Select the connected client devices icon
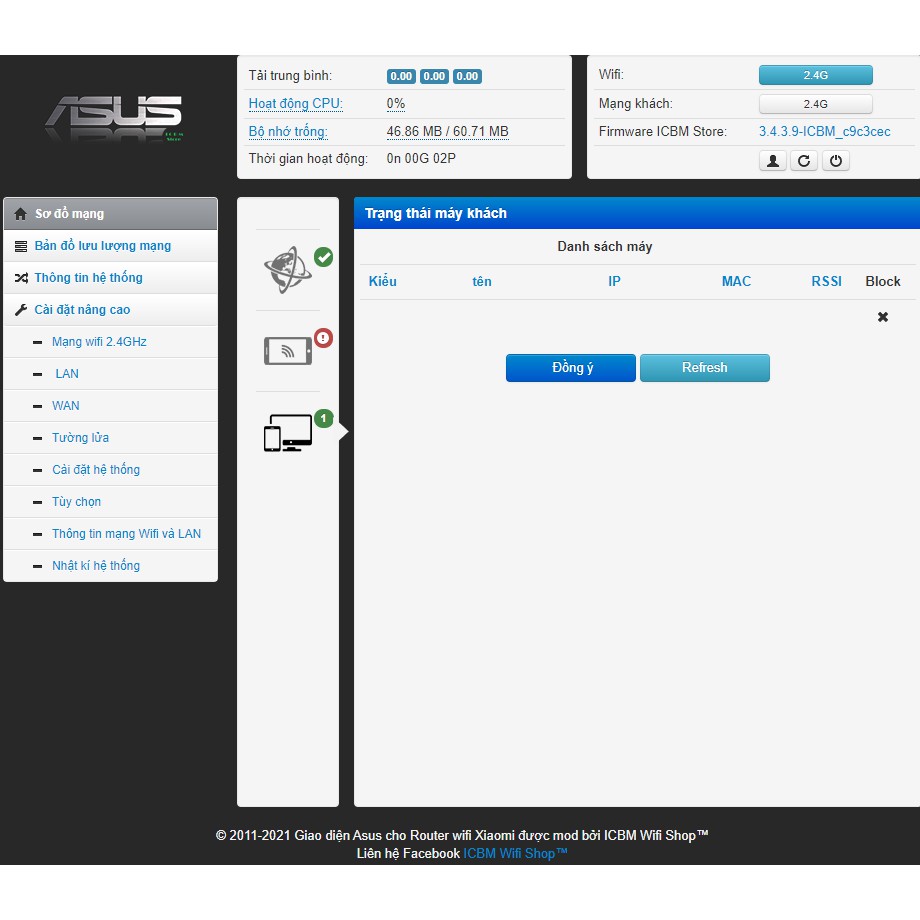 [x=287, y=433]
